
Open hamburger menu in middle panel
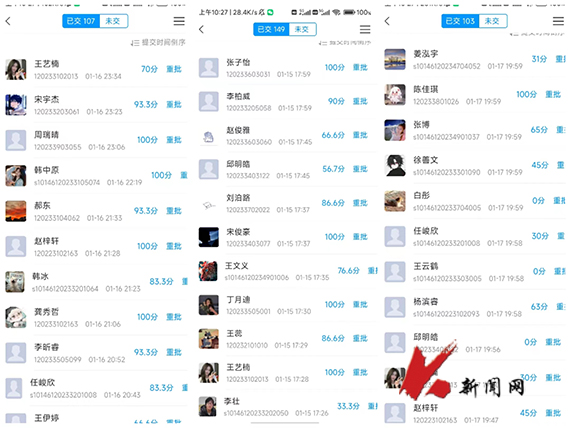[x=365, y=29]
